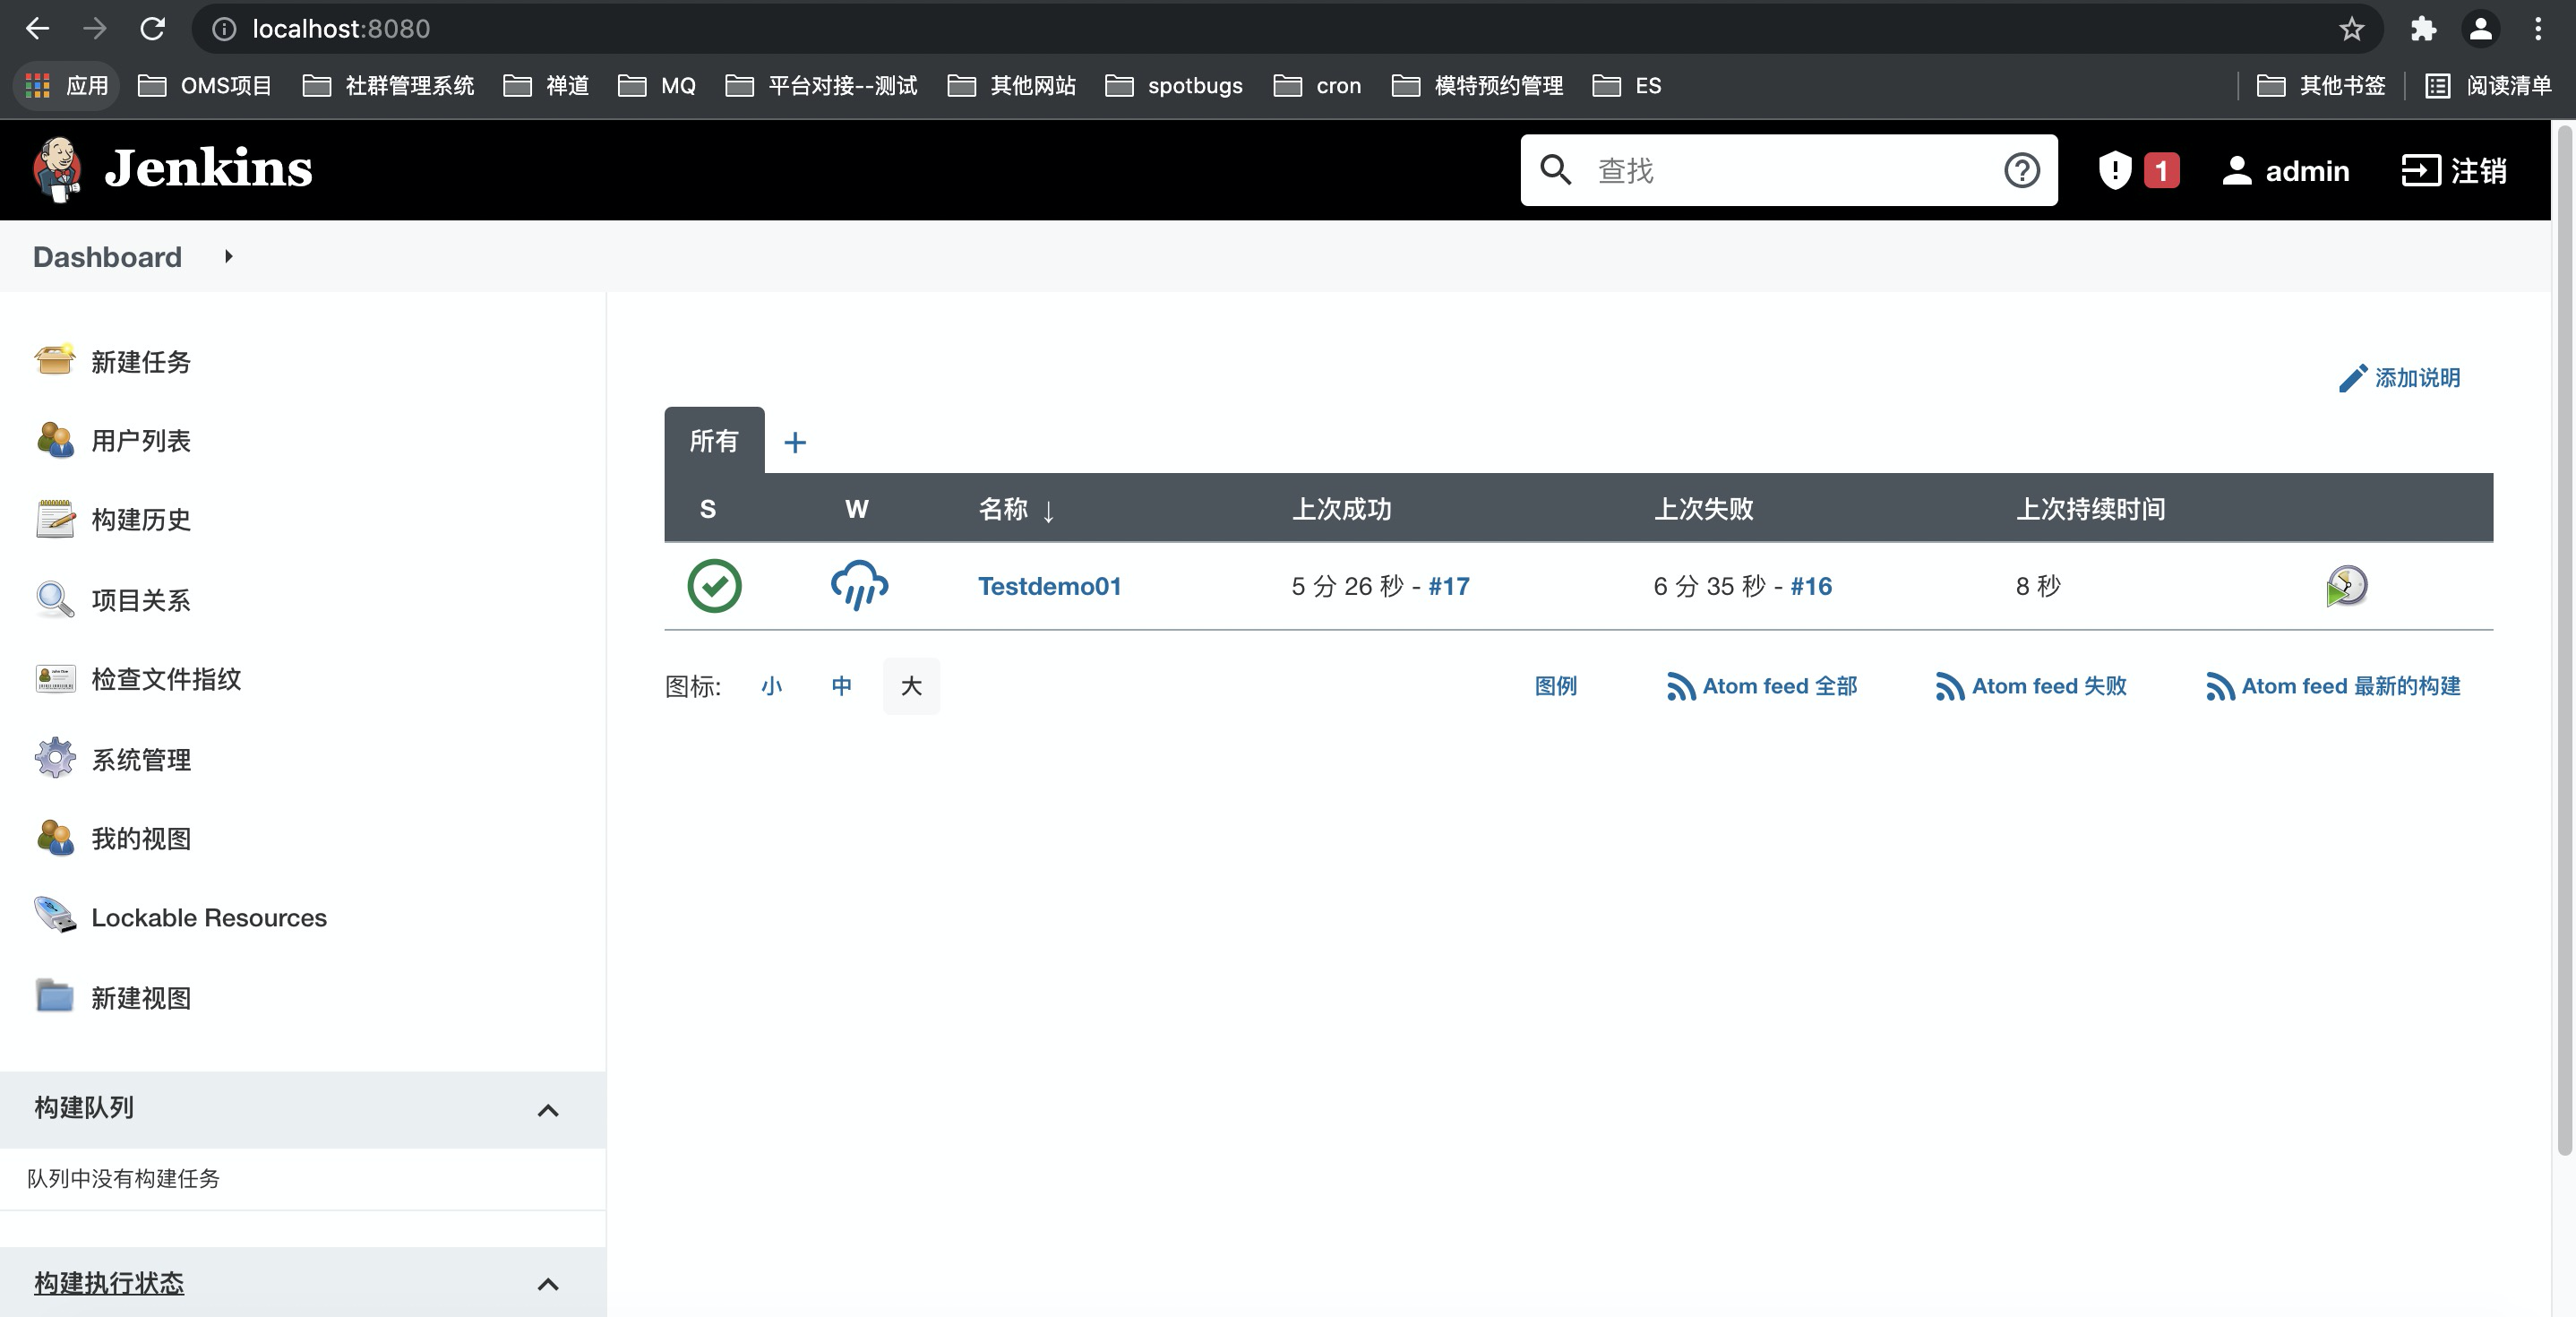The height and width of the screenshot is (1317, 2576).
Task: Select large icon size 大
Action: click(911, 686)
